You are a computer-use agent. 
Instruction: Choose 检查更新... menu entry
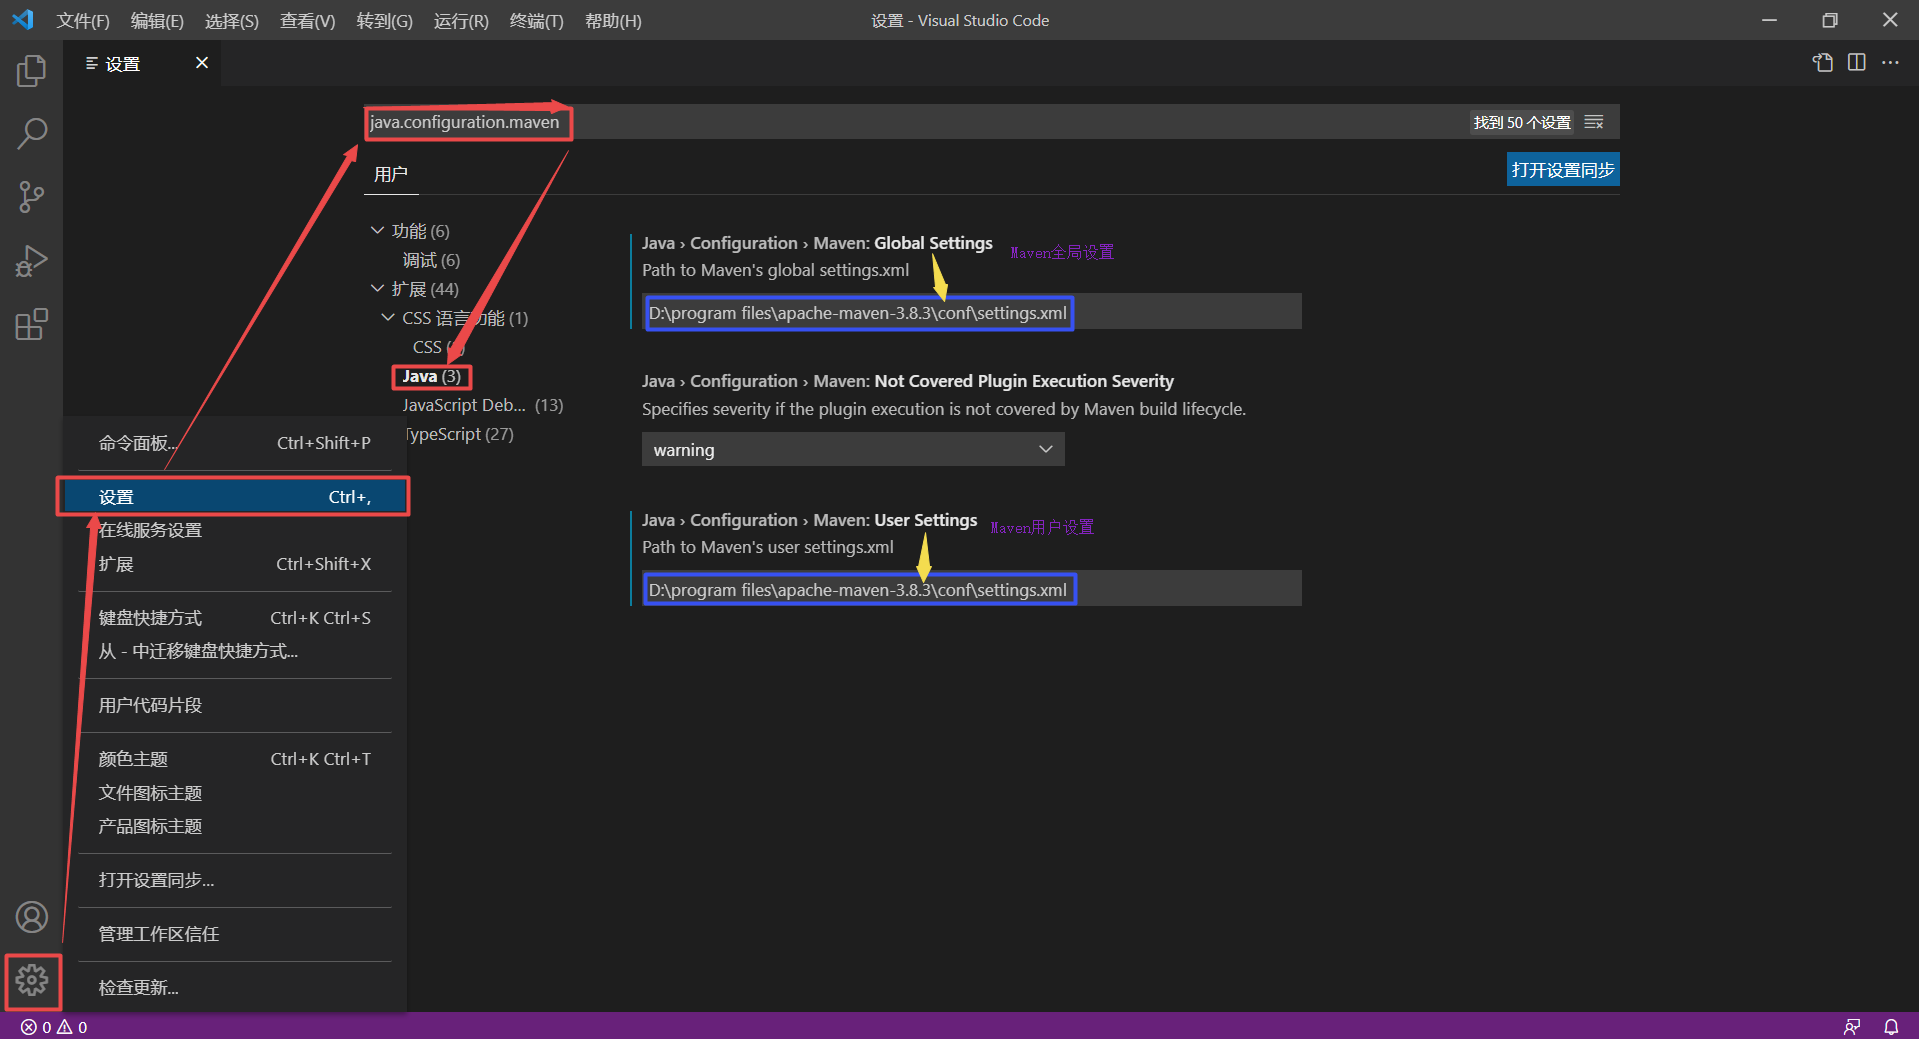tap(235, 988)
